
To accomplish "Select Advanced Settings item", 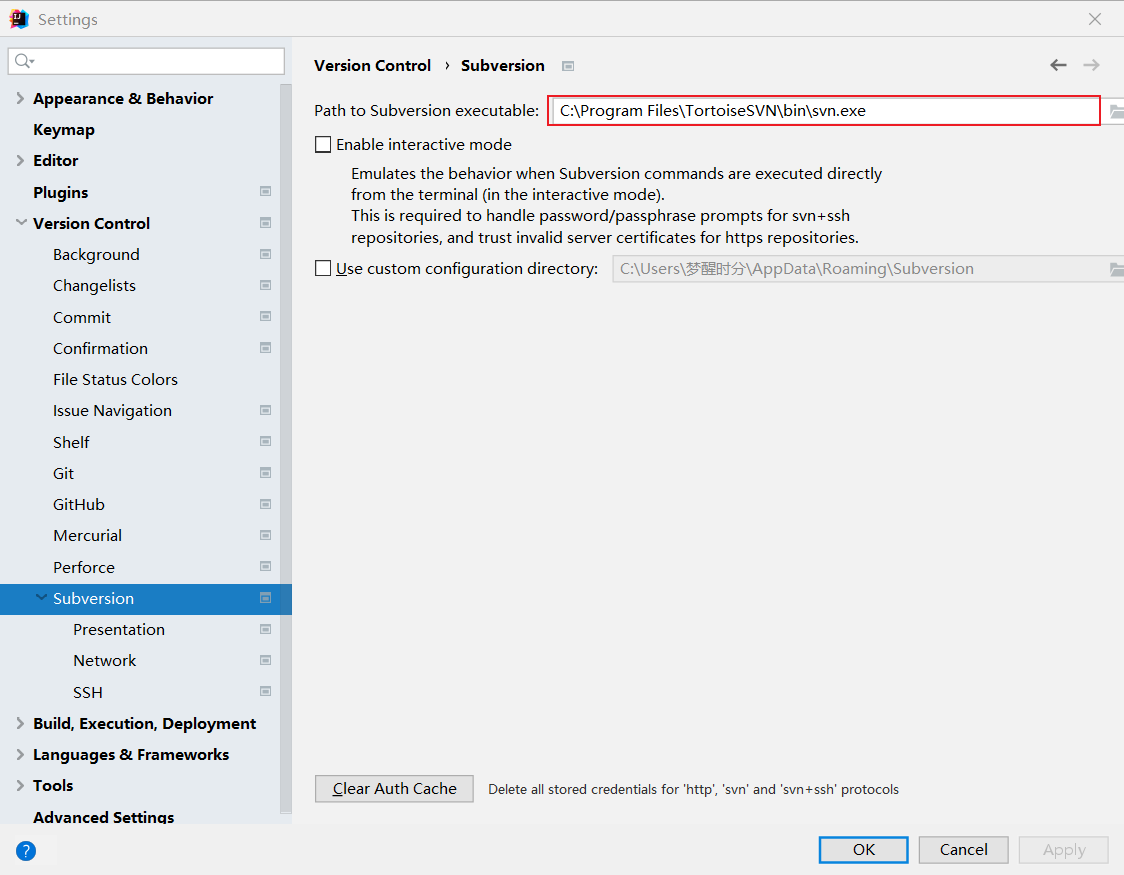I will click(103, 816).
